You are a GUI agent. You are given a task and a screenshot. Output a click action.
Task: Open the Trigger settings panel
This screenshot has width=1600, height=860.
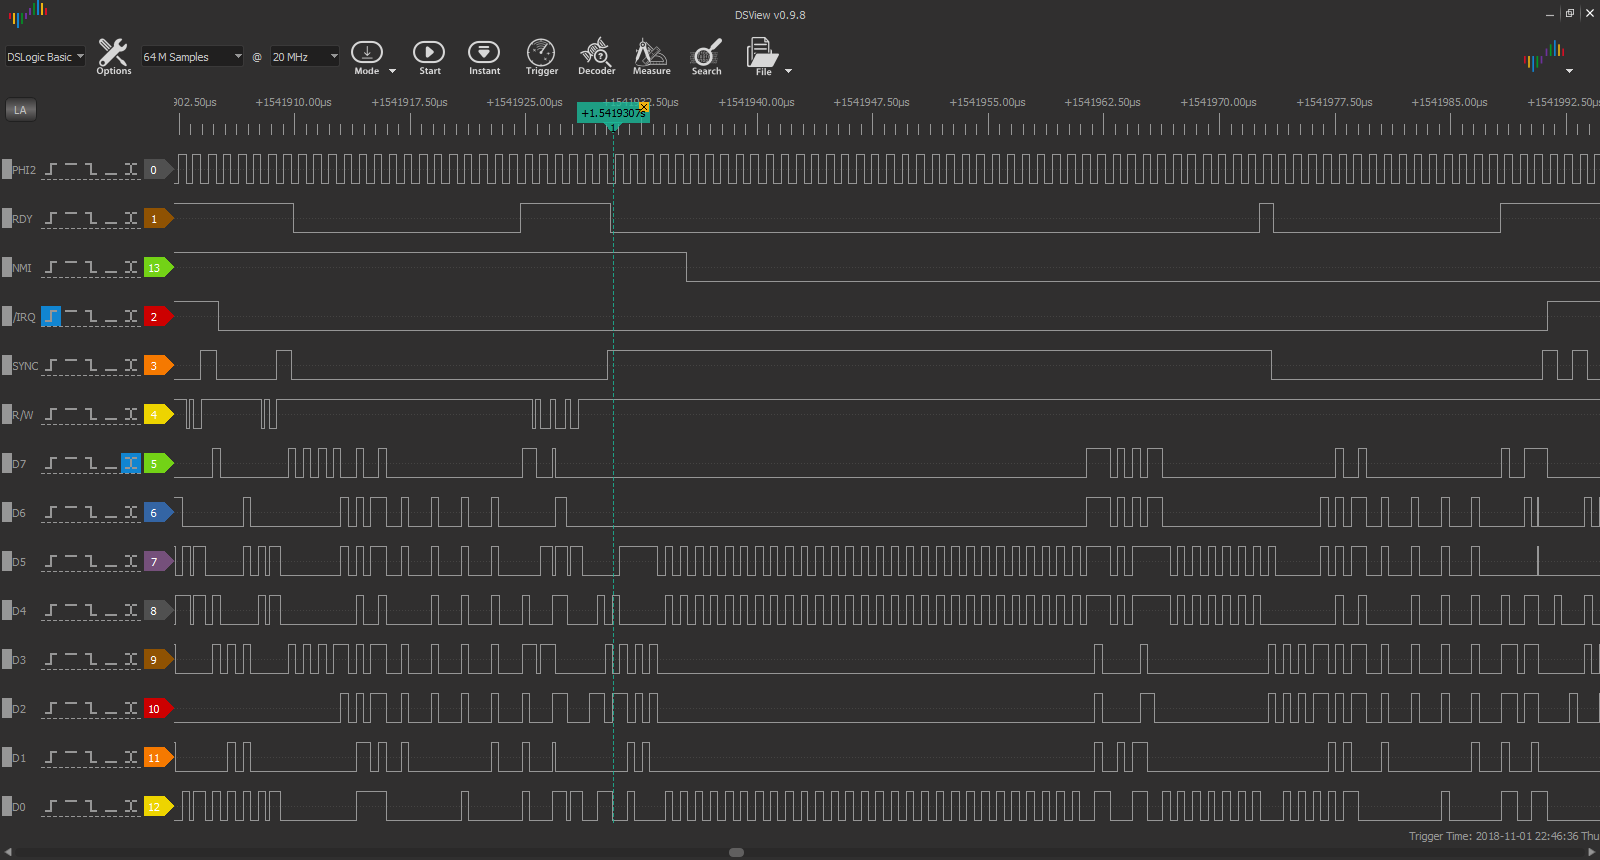[541, 56]
